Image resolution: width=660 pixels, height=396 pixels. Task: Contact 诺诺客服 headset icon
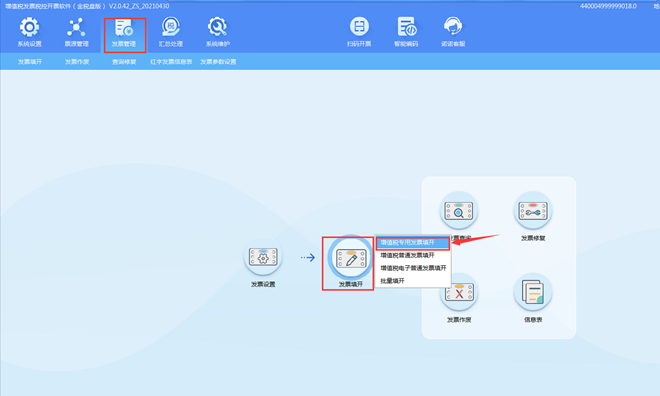coord(453,27)
